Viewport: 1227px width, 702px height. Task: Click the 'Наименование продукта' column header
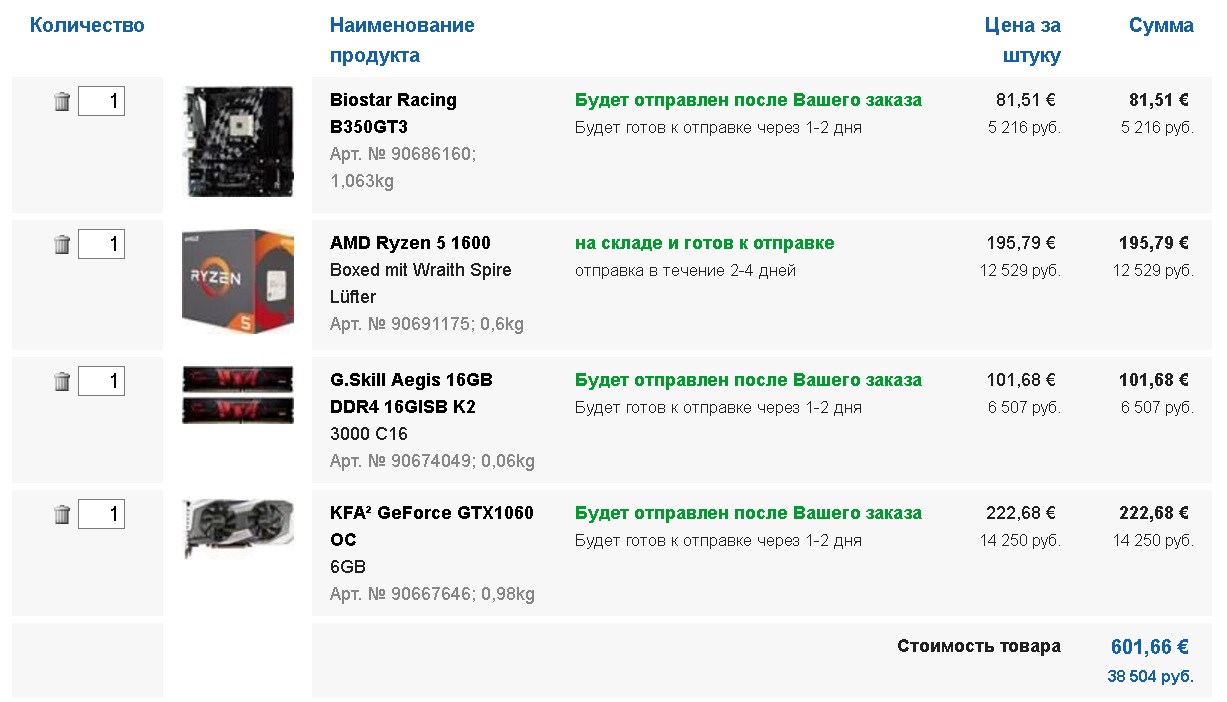pyautogui.click(x=402, y=40)
